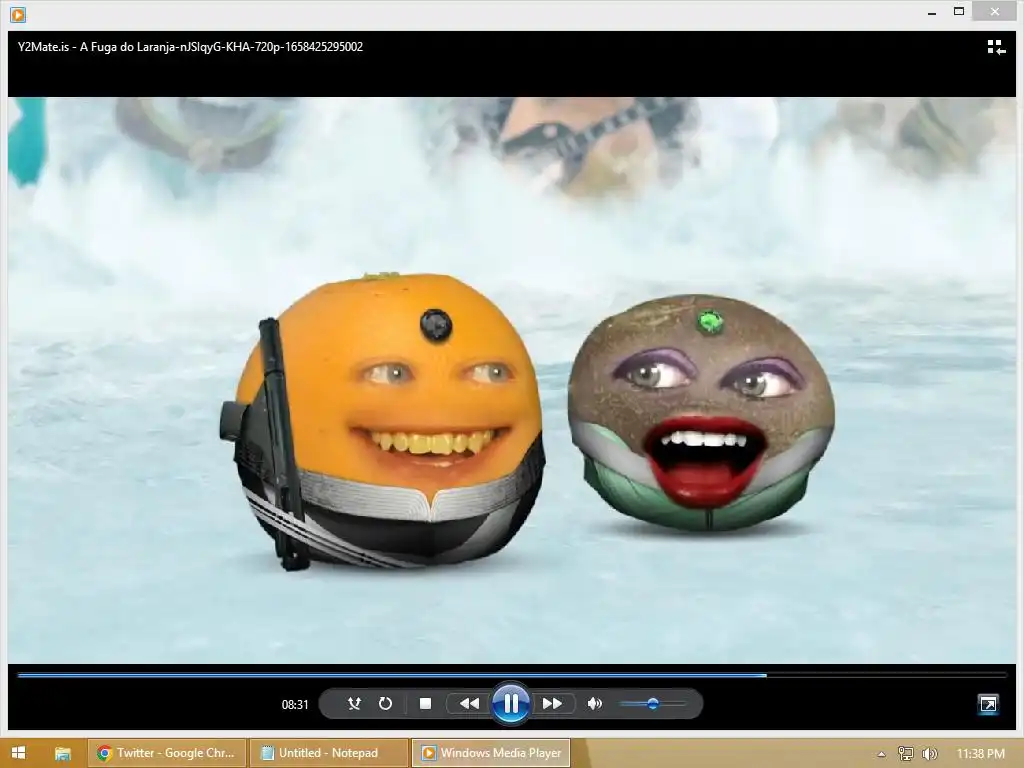Click the Windows Media Player title icon
This screenshot has height=768, width=1024.
(x=18, y=14)
